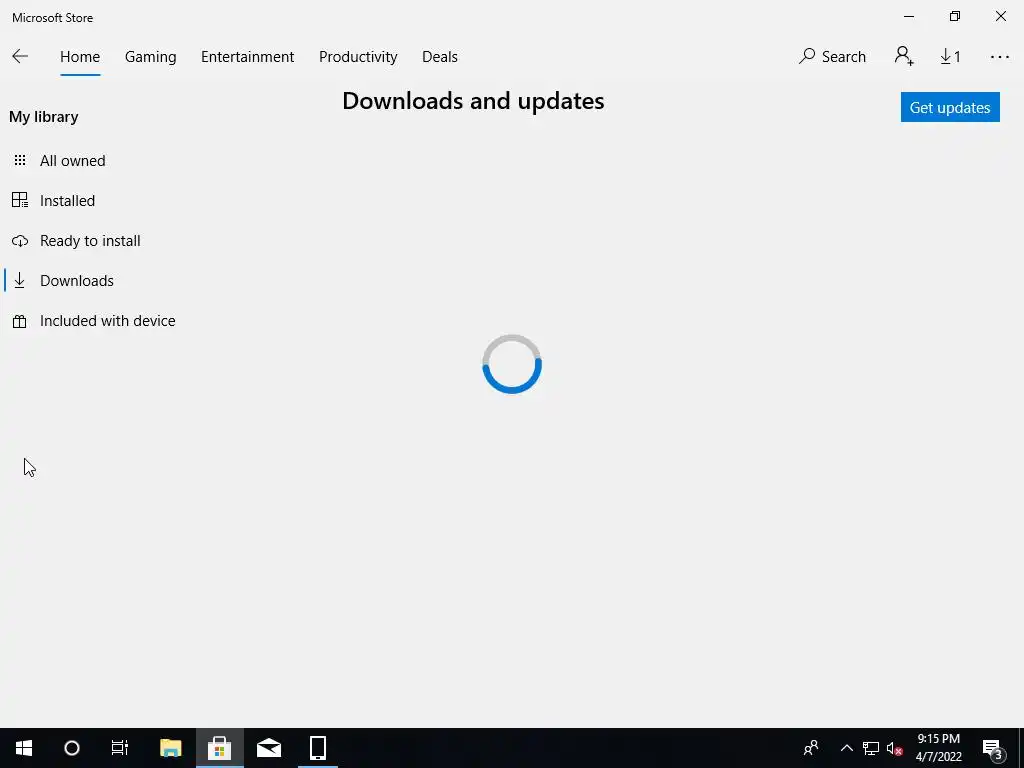Minimize the Microsoft Store window
This screenshot has height=768, width=1024.
pos(909,16)
